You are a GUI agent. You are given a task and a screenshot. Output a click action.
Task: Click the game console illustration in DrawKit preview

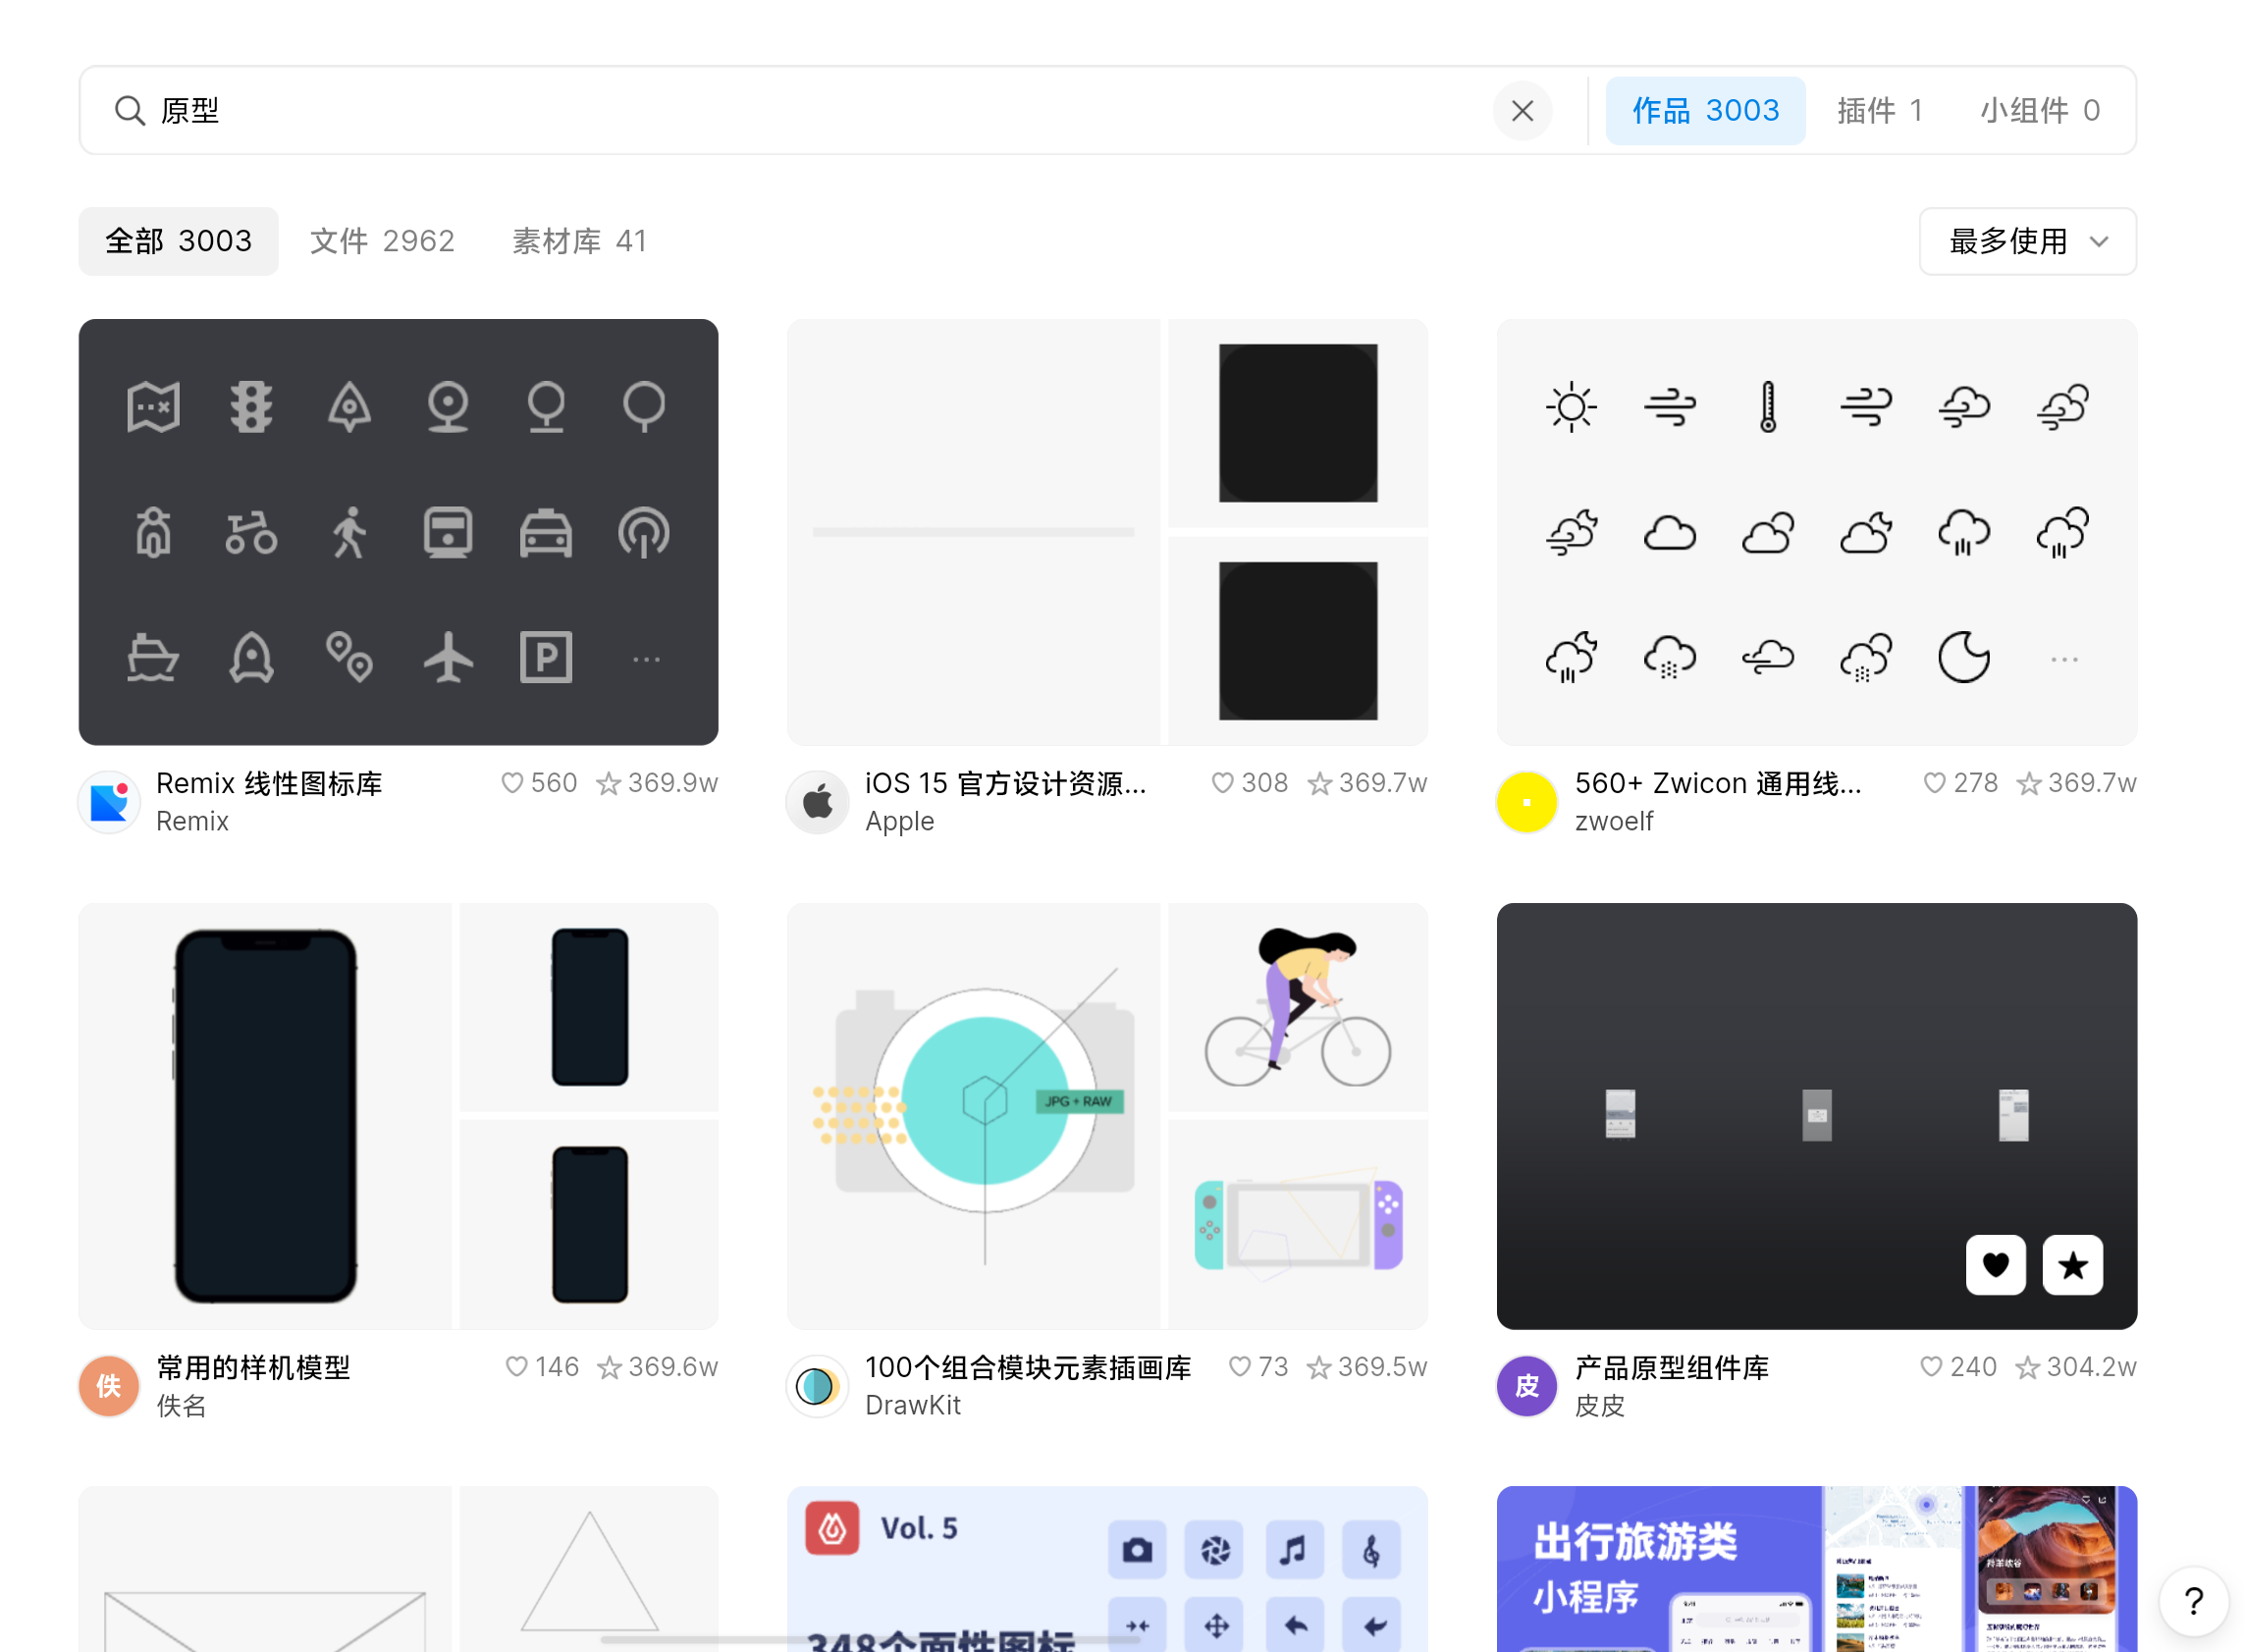coord(1297,1224)
